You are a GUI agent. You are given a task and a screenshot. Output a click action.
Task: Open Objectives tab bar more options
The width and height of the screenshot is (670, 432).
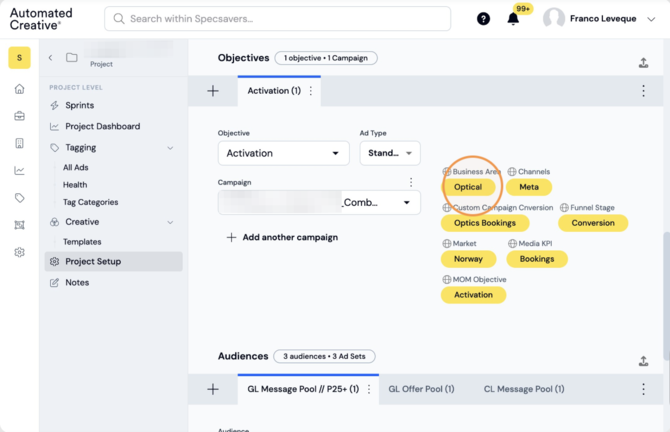[x=644, y=91]
